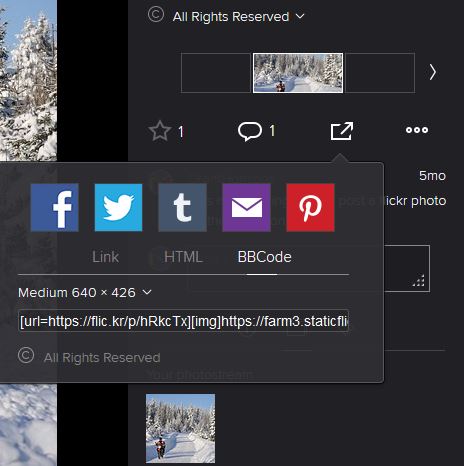Screen dimensions: 464x466
Task: Pin photo on Pinterest
Action: click(x=310, y=207)
